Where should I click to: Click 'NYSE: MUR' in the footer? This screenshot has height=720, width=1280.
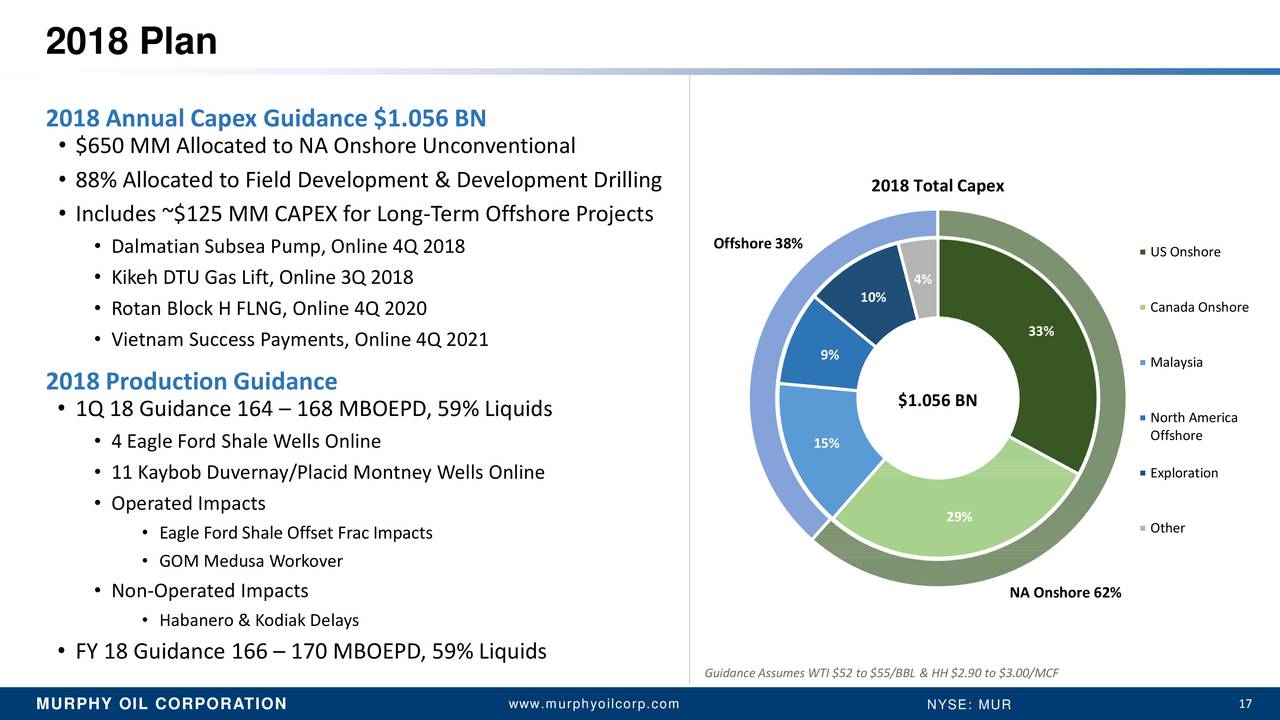(x=968, y=704)
